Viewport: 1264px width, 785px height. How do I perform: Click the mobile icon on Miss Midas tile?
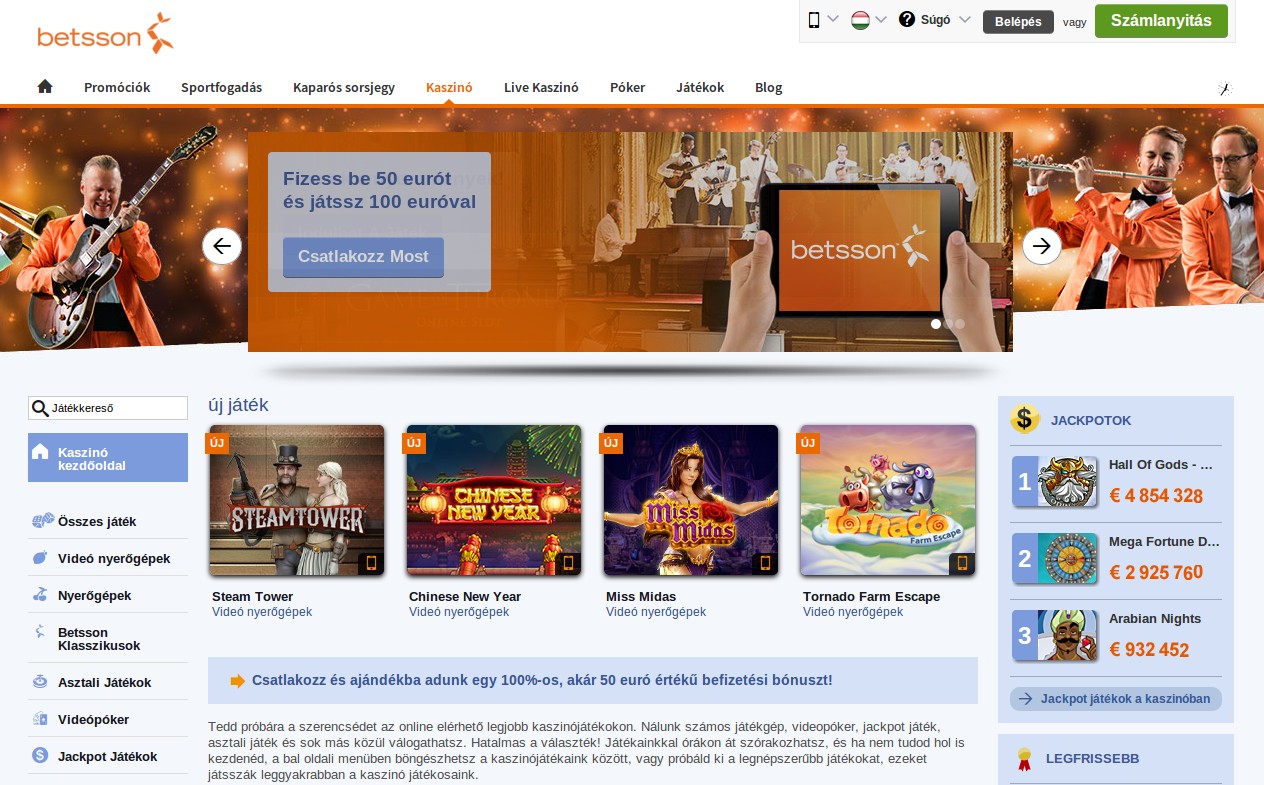[765, 563]
